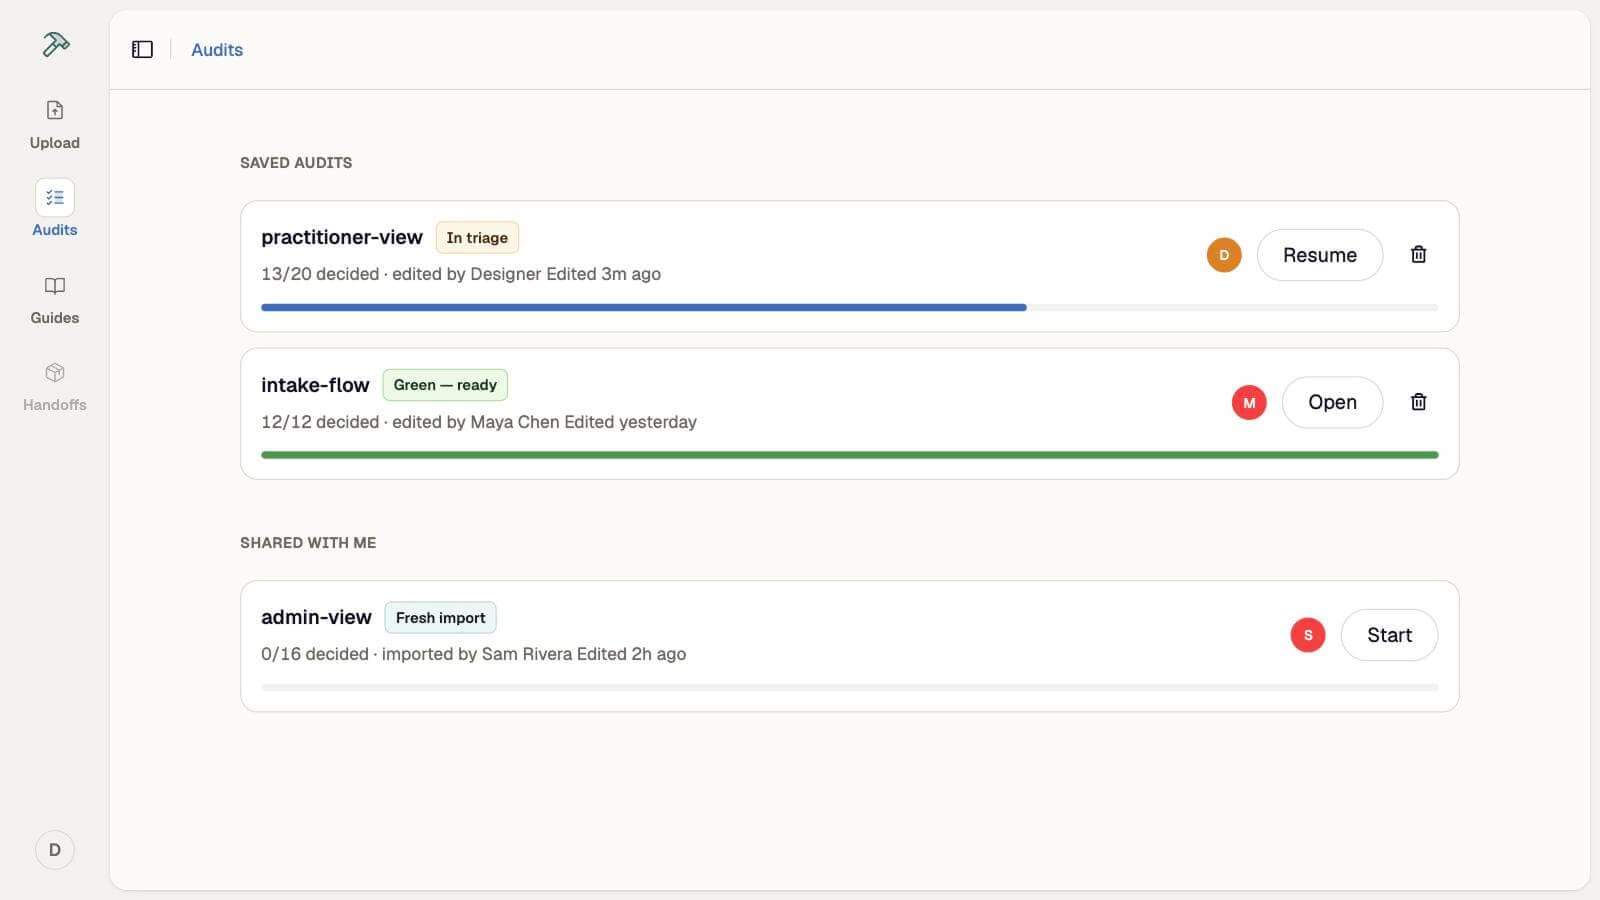
Task: Click the admin-view empty progress bar
Action: tap(850, 688)
